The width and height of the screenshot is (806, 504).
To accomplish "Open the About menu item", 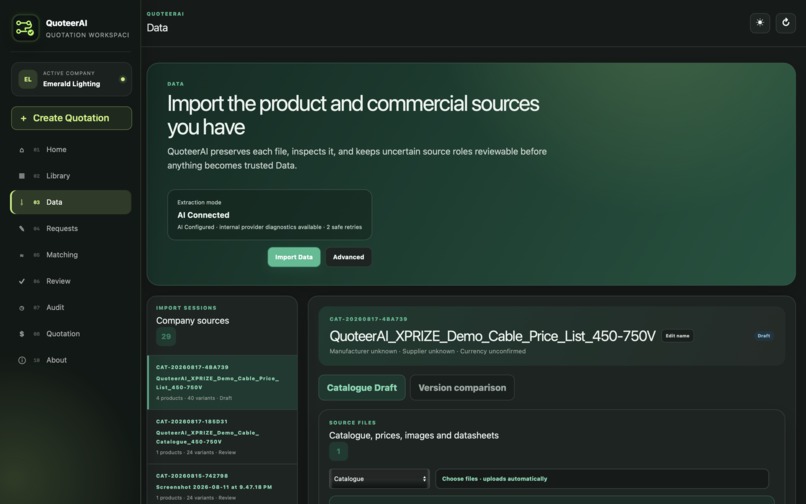I will pos(71,360).
